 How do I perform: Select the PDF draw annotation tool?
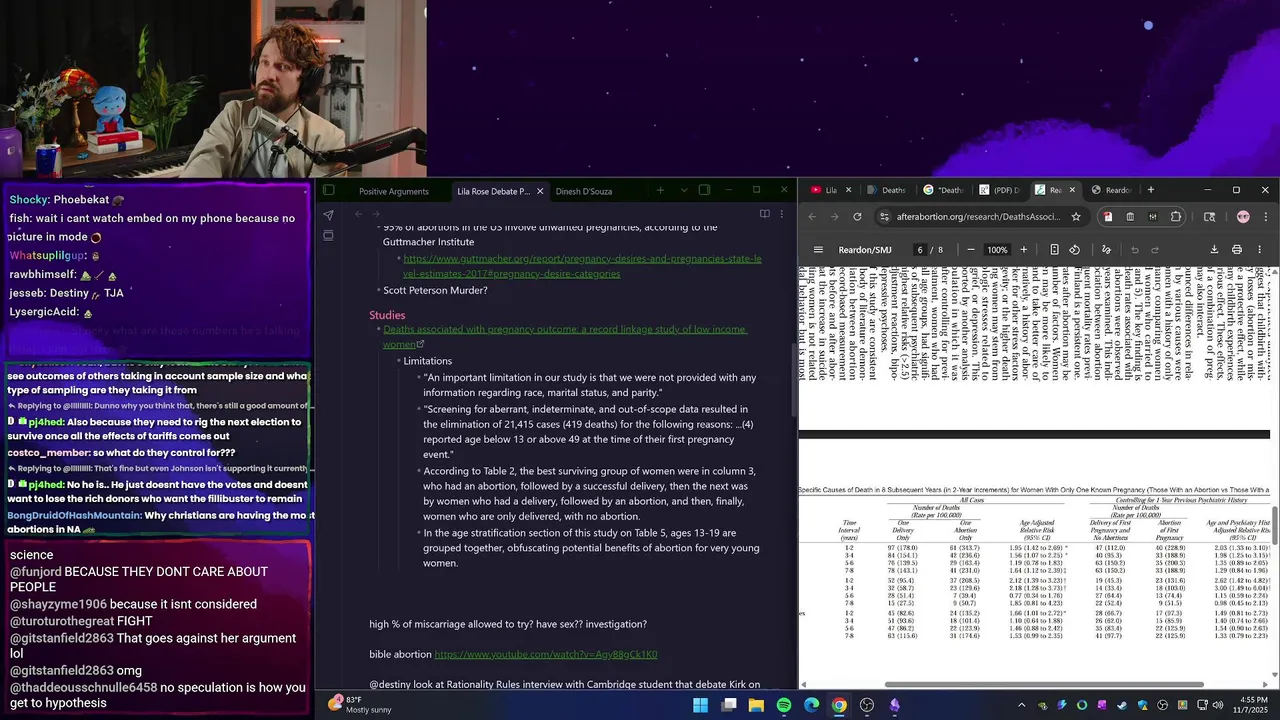click(1106, 249)
